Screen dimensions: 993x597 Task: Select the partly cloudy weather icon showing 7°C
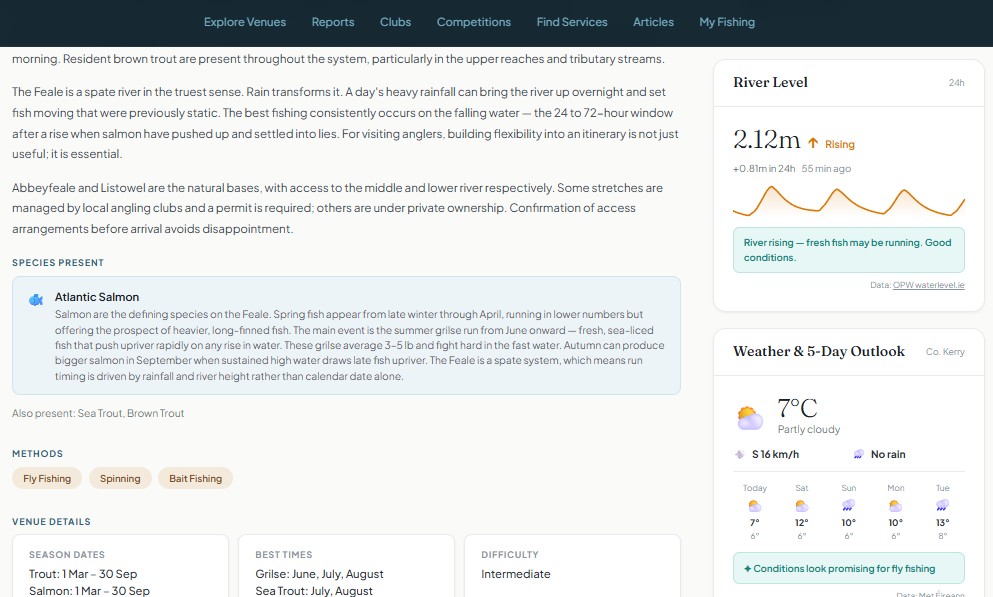click(749, 414)
